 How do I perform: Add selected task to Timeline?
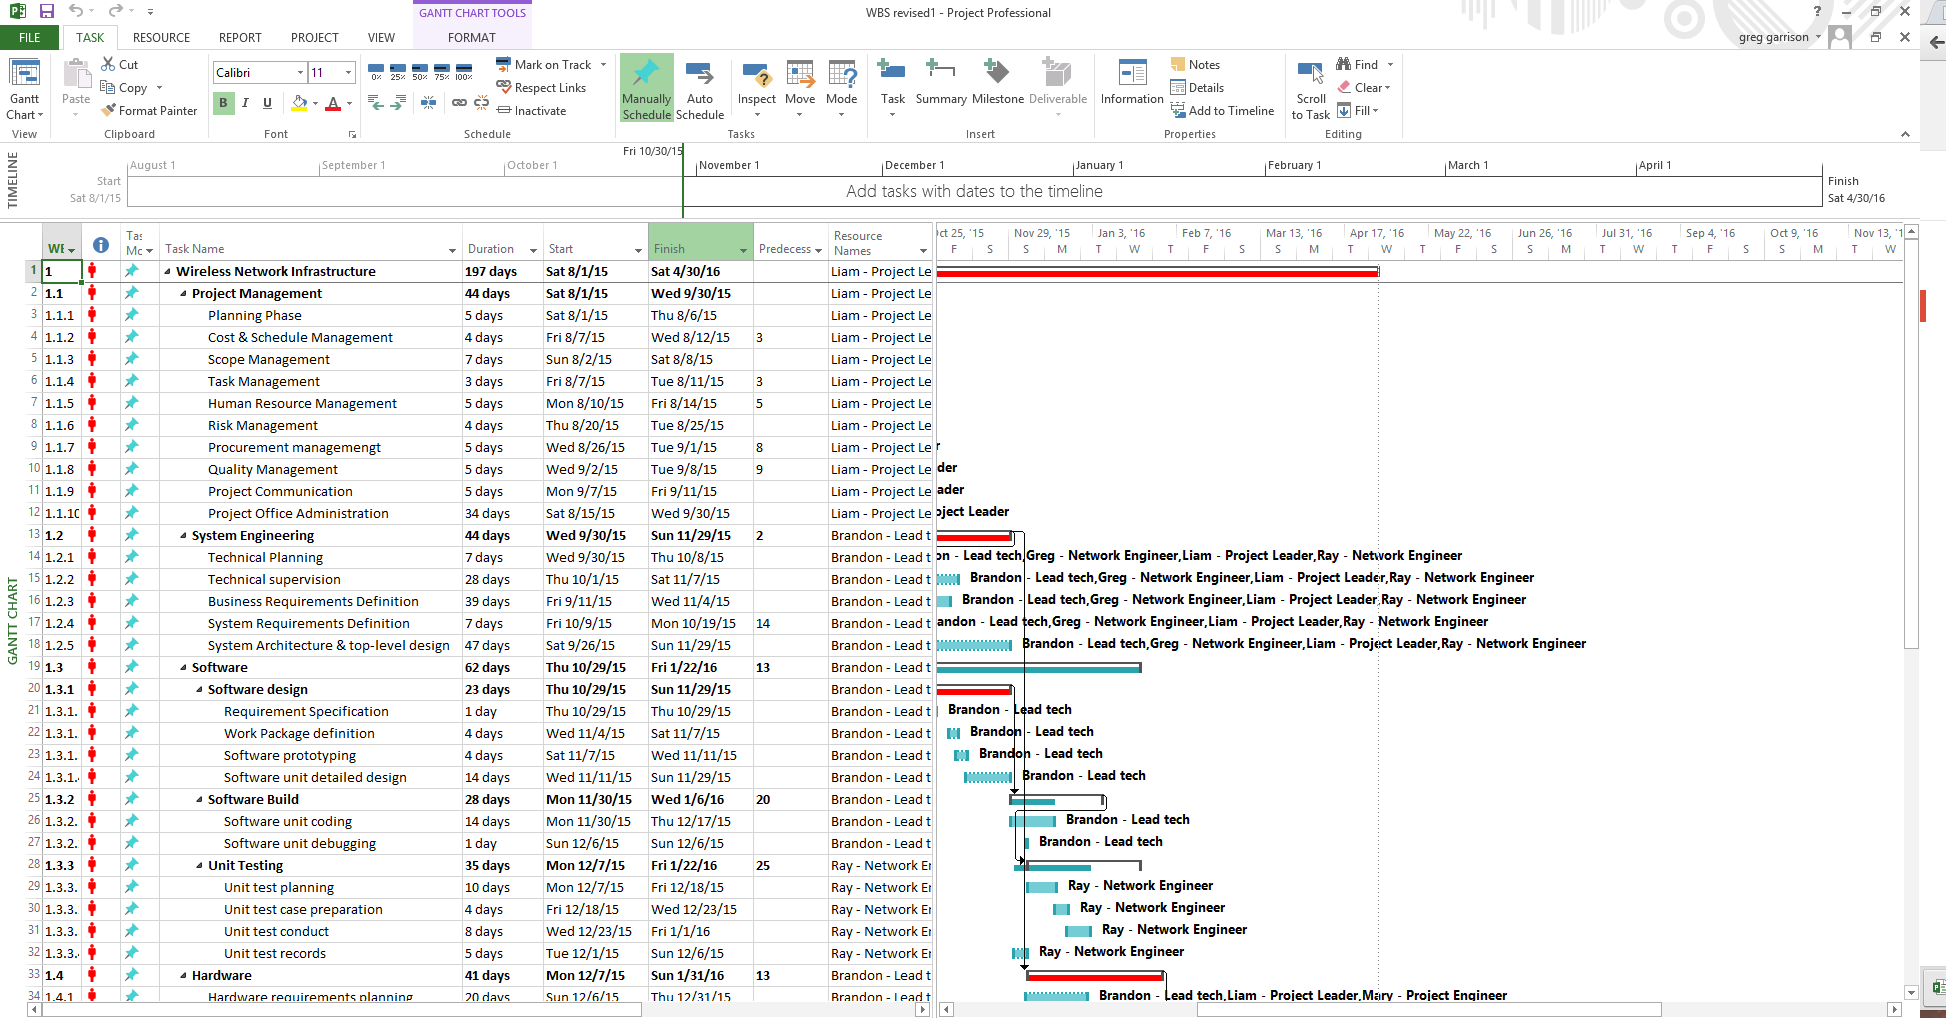pyautogui.click(x=1222, y=110)
